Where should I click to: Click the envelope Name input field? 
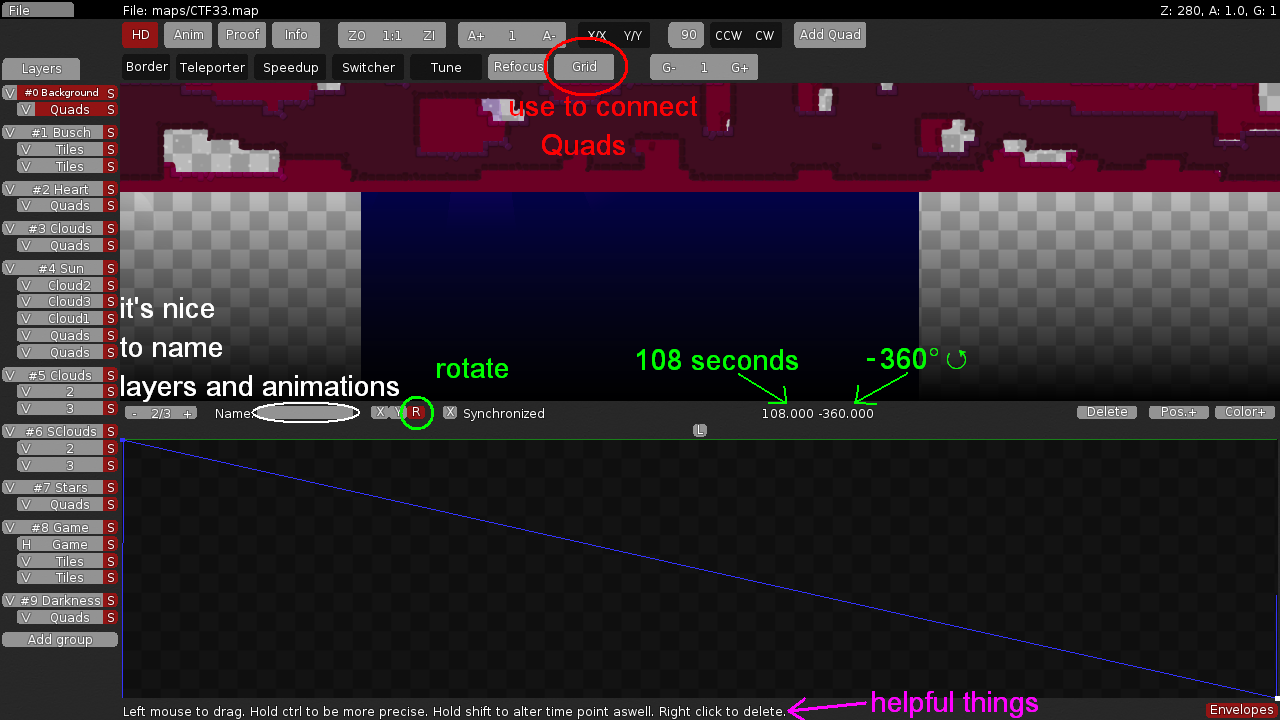[x=306, y=412]
